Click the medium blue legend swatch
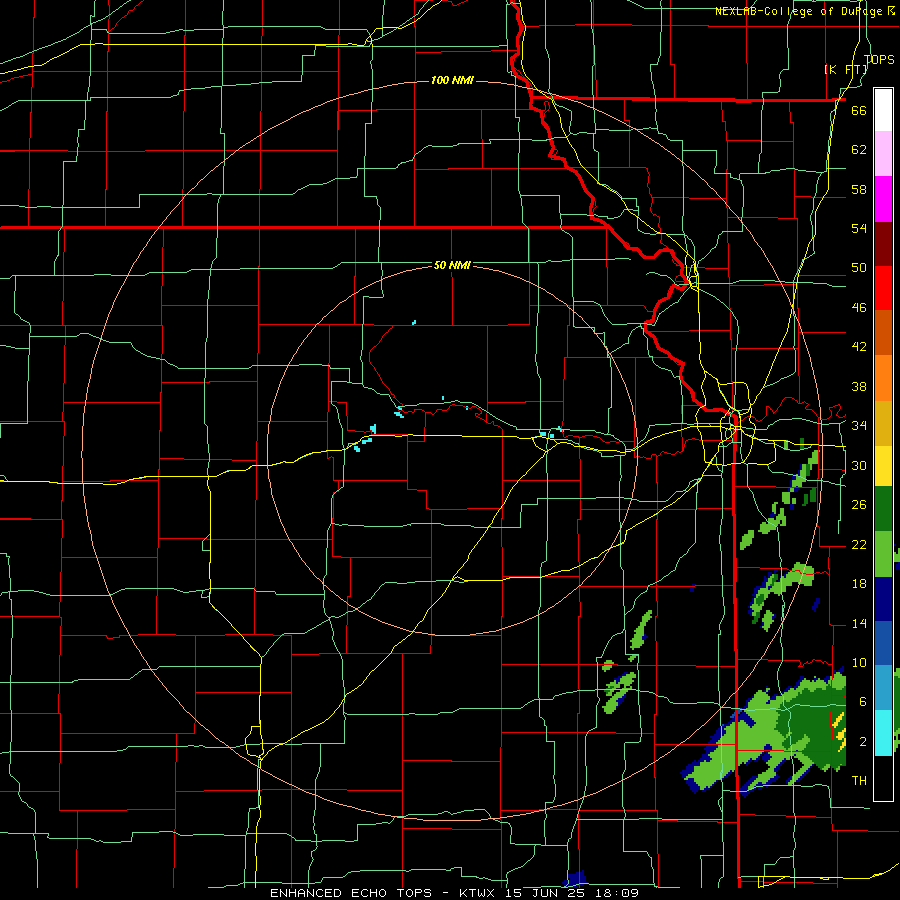This screenshot has height=900, width=900. [x=883, y=643]
